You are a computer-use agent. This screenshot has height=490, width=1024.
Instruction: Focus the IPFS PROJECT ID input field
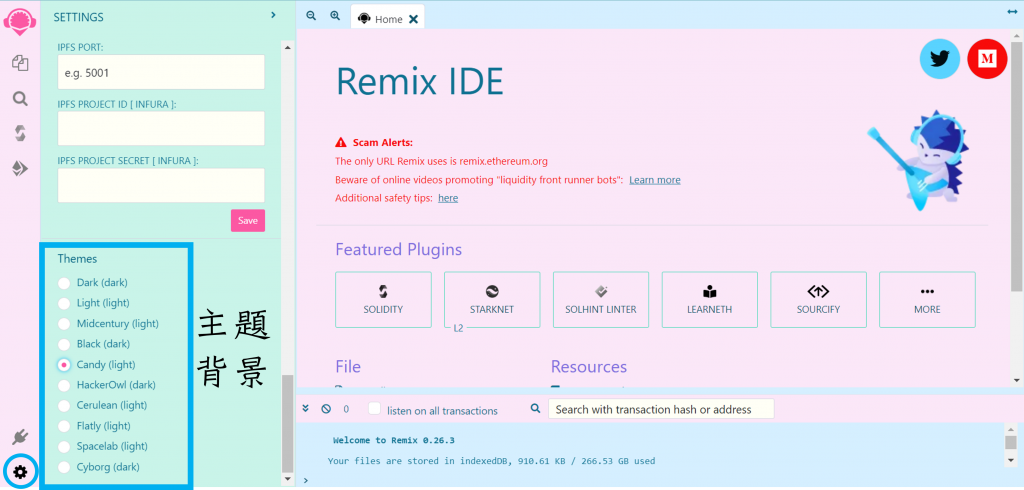tap(161, 128)
